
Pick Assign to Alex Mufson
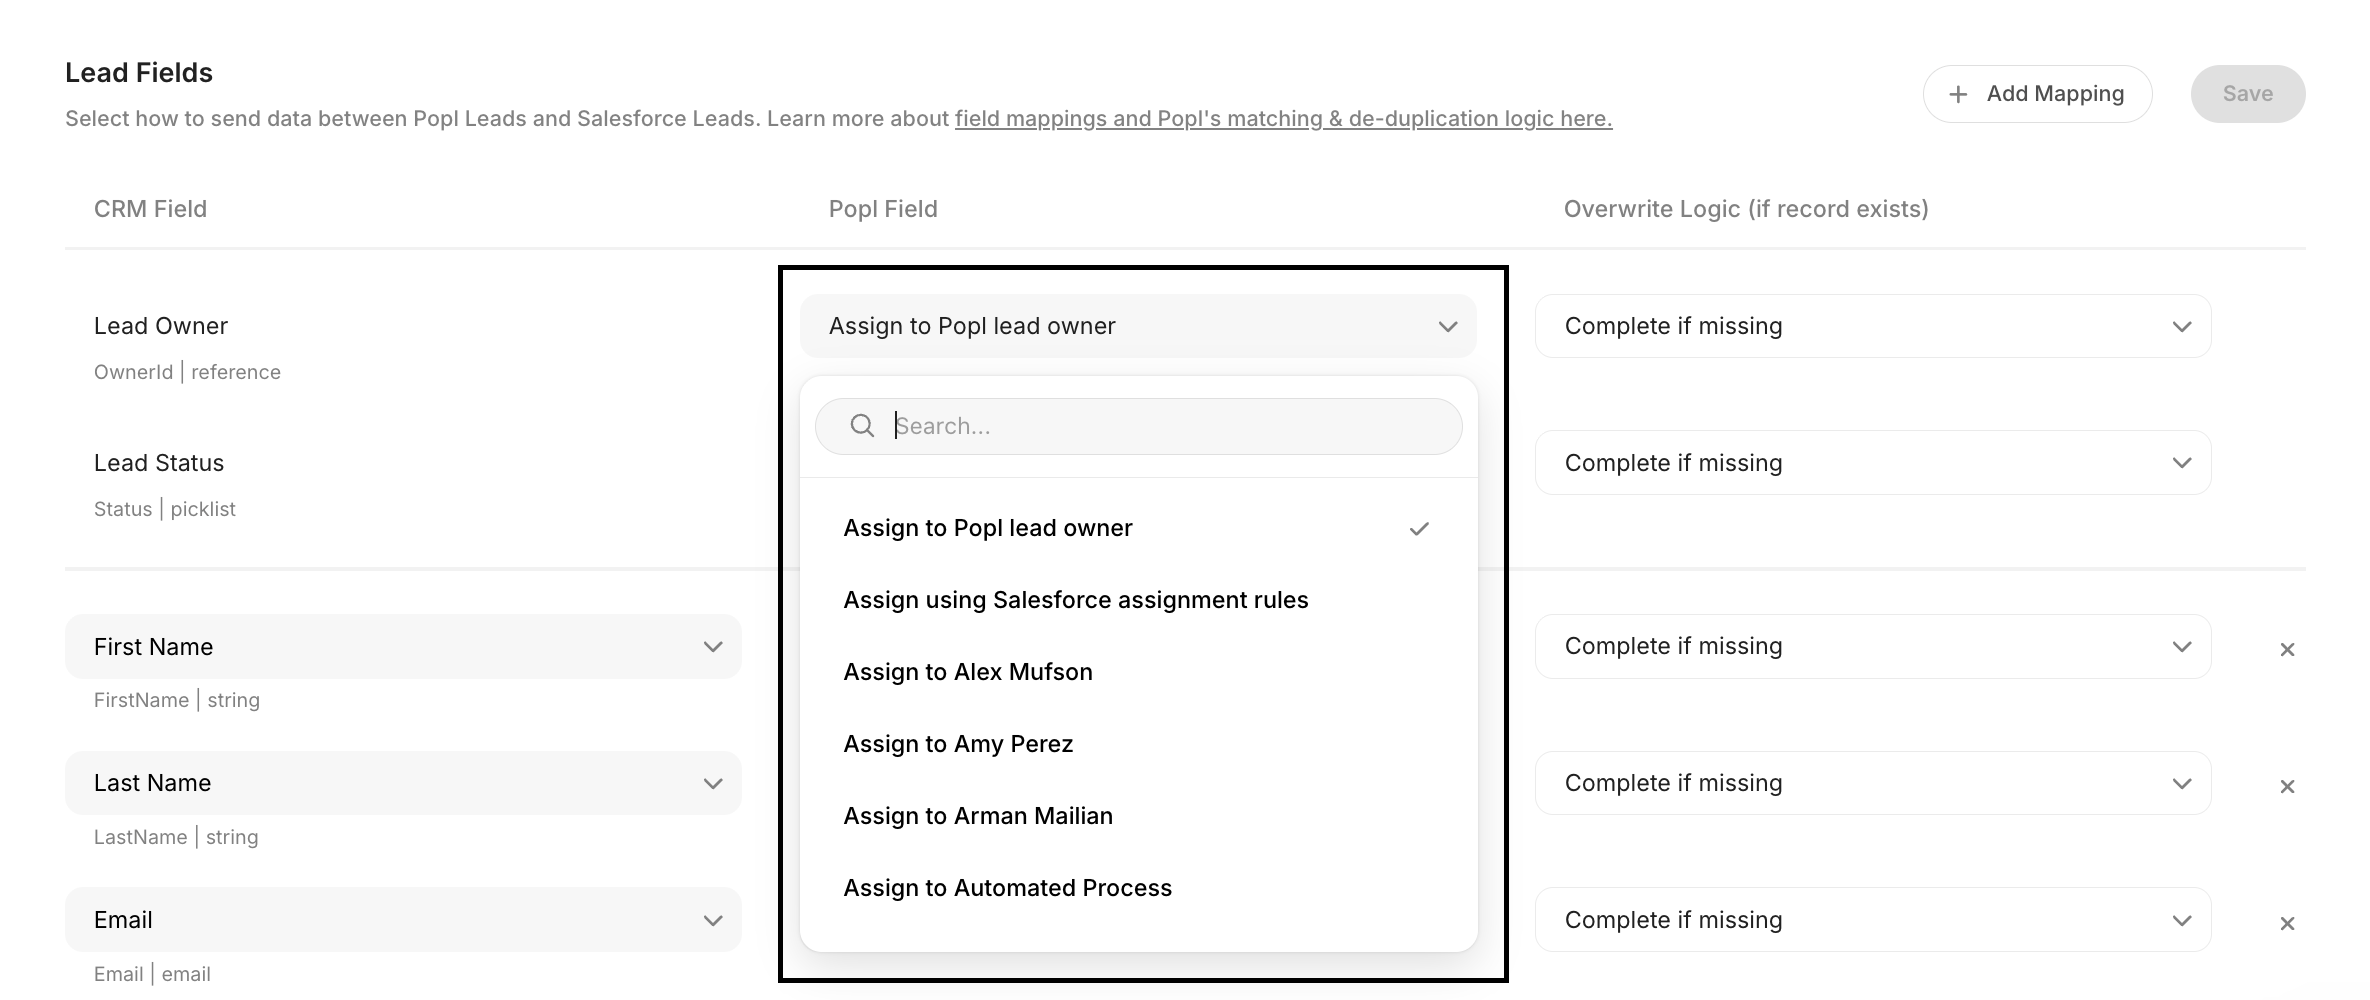(968, 672)
